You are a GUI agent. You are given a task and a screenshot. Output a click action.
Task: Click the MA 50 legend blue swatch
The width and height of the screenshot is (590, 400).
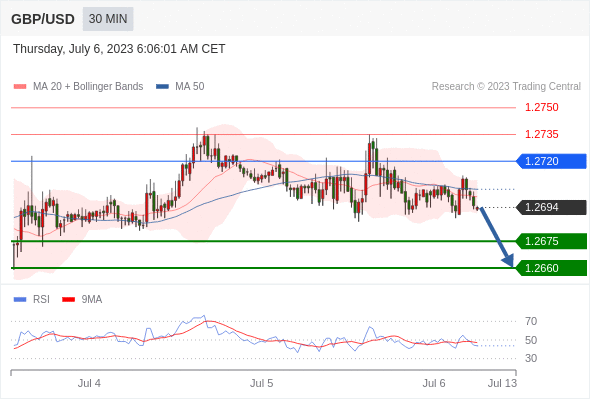pos(162,87)
